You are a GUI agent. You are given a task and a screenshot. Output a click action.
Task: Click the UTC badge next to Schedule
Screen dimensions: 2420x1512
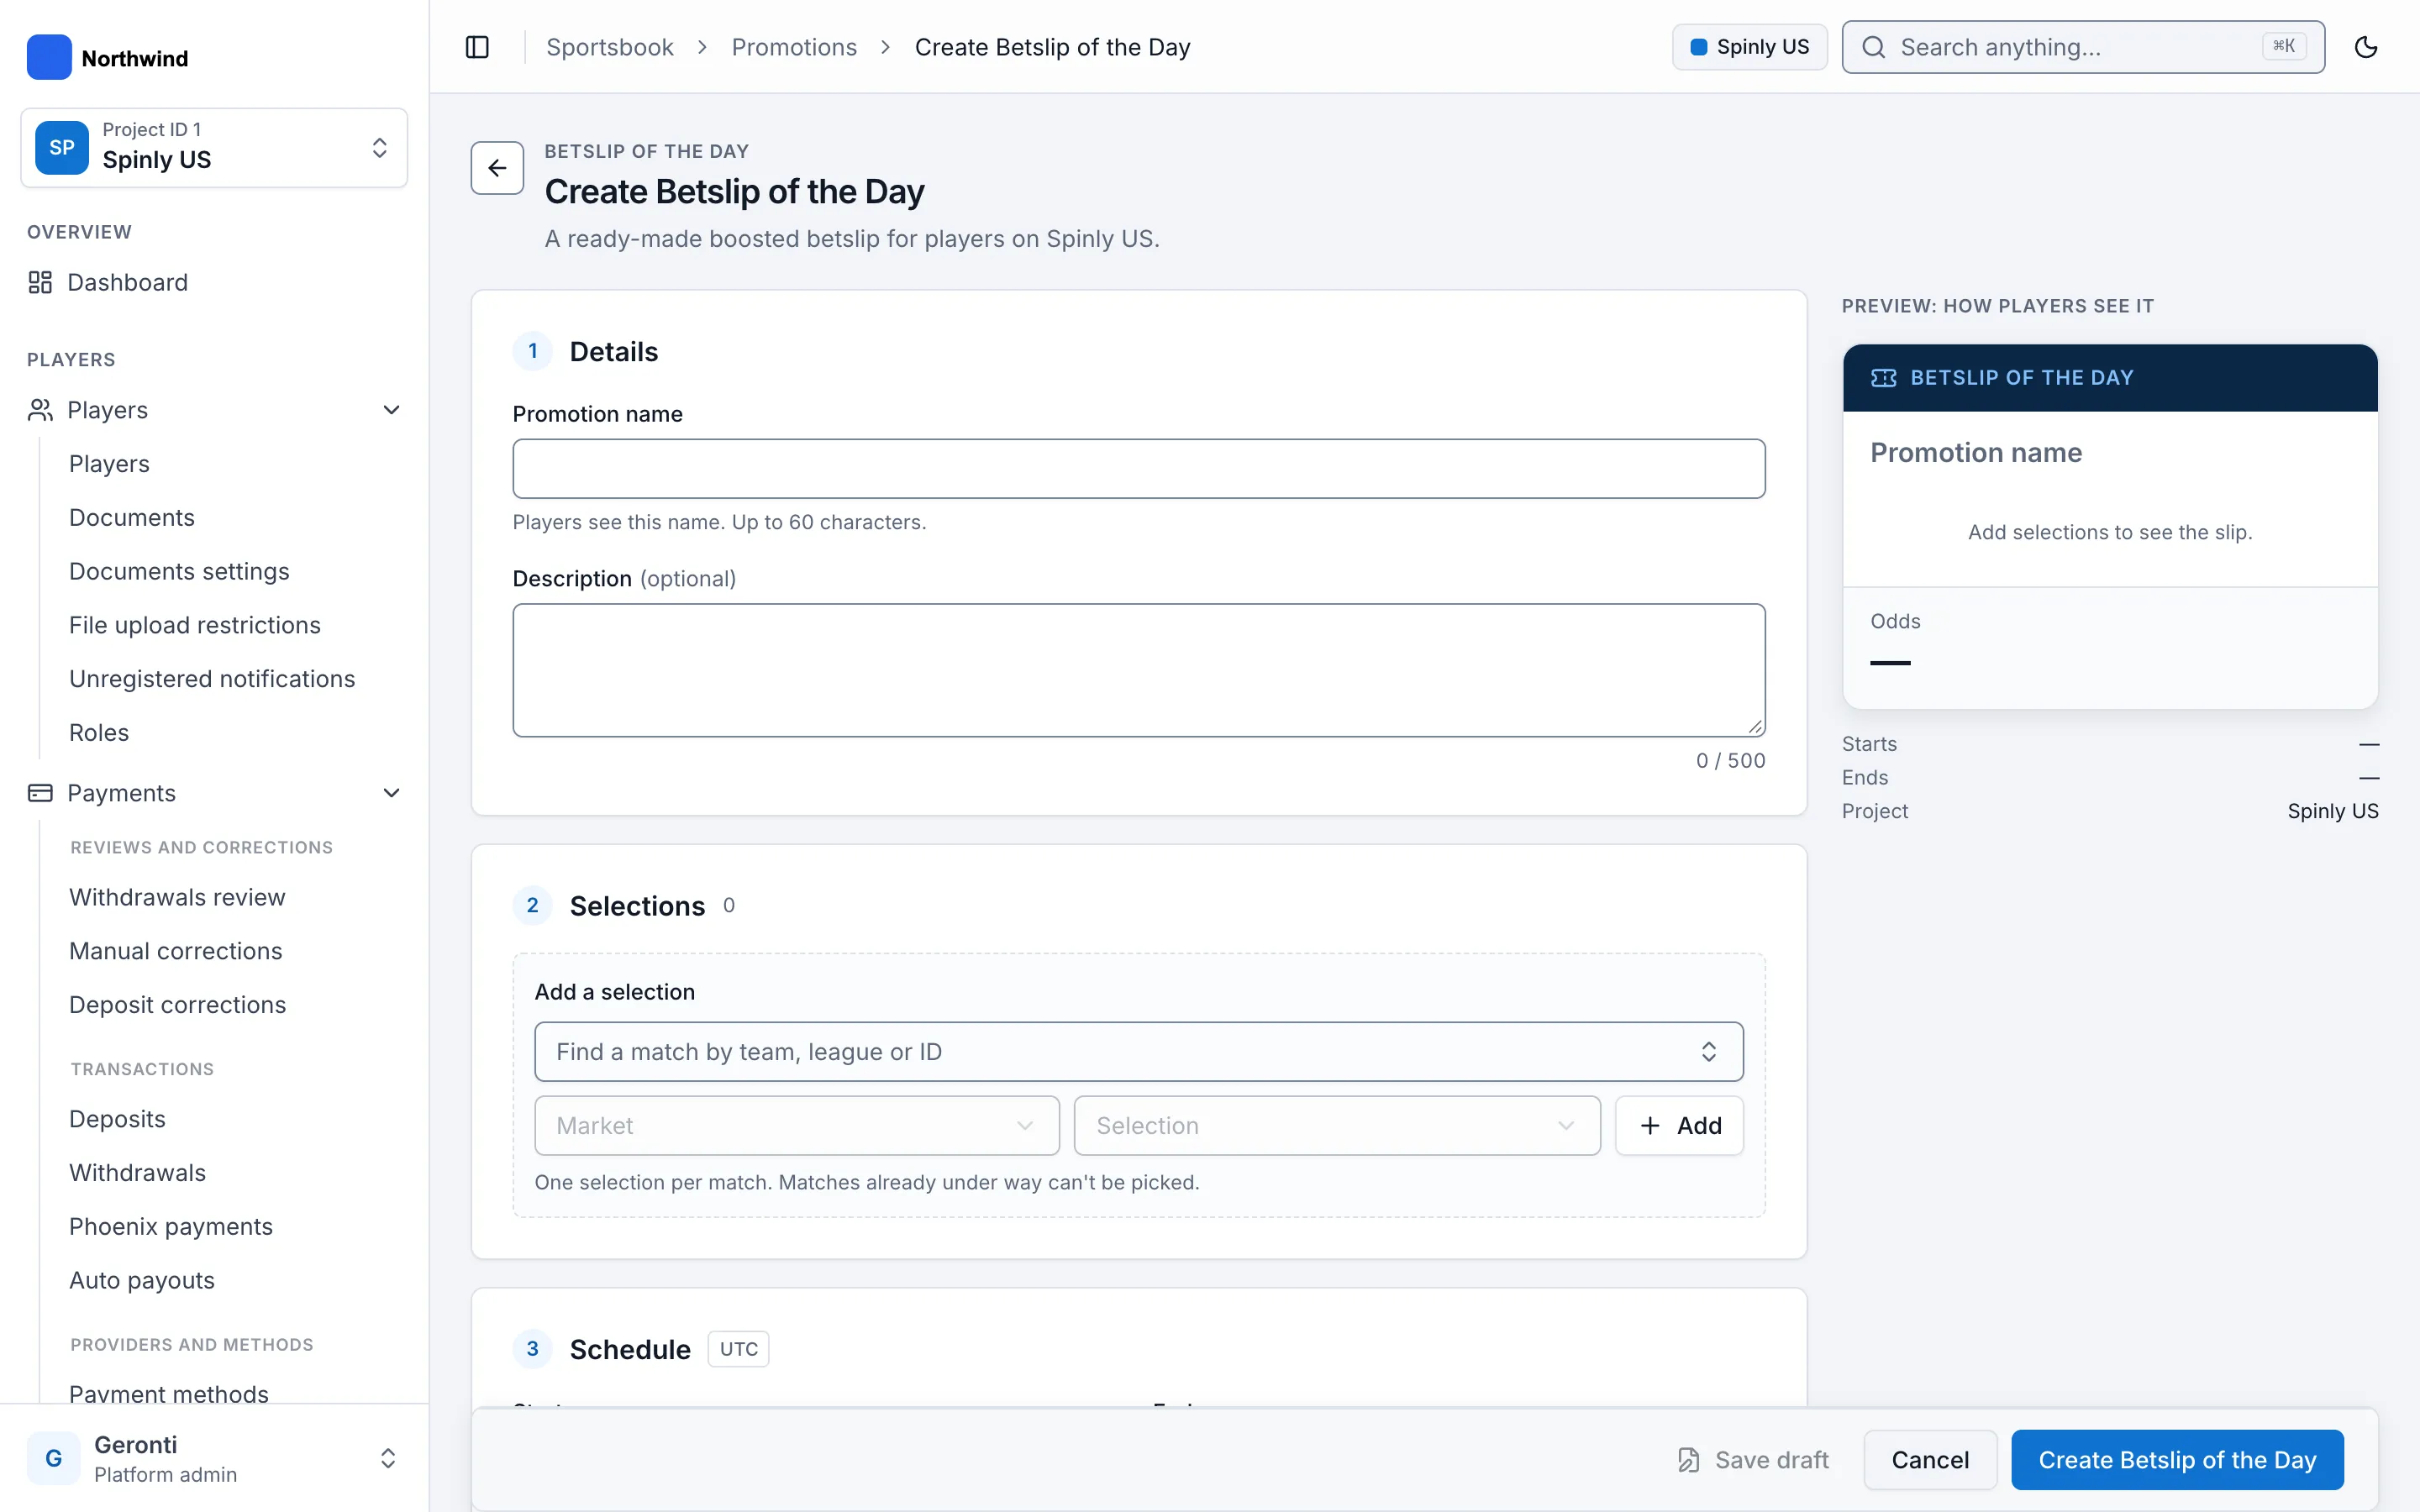(x=738, y=1349)
